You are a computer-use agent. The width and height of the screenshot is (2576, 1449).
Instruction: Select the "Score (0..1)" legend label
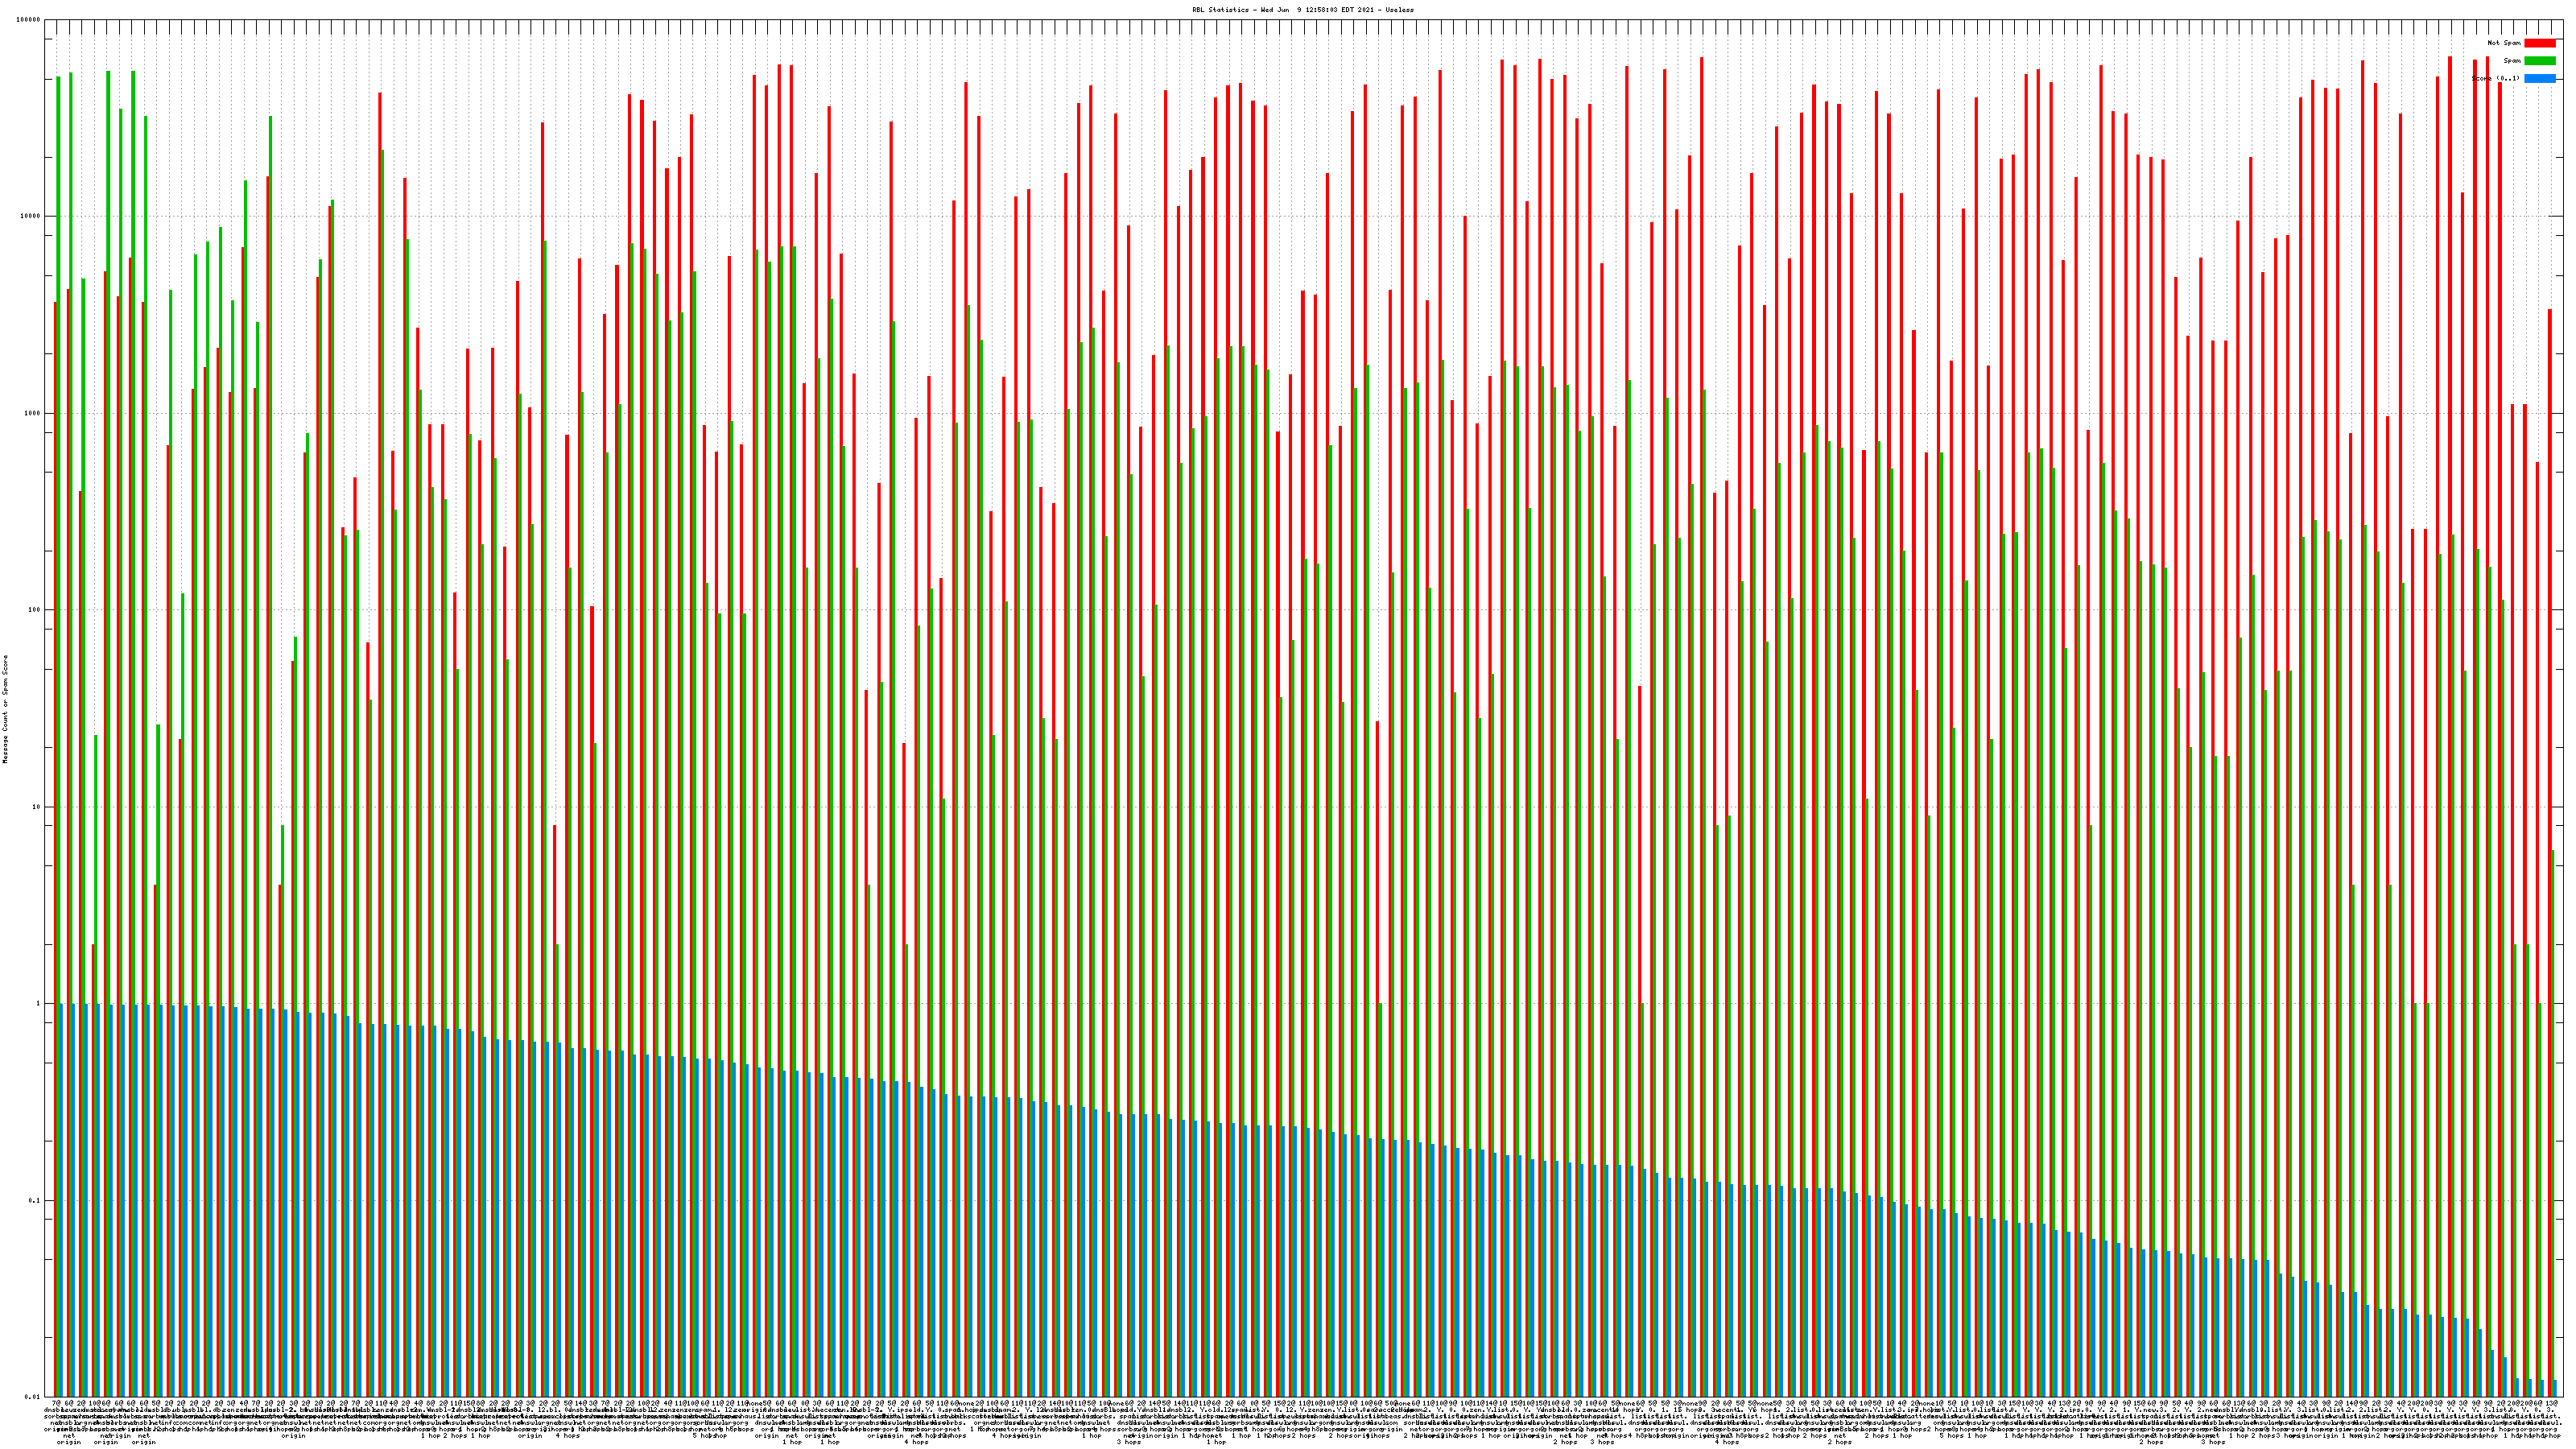(2495, 78)
